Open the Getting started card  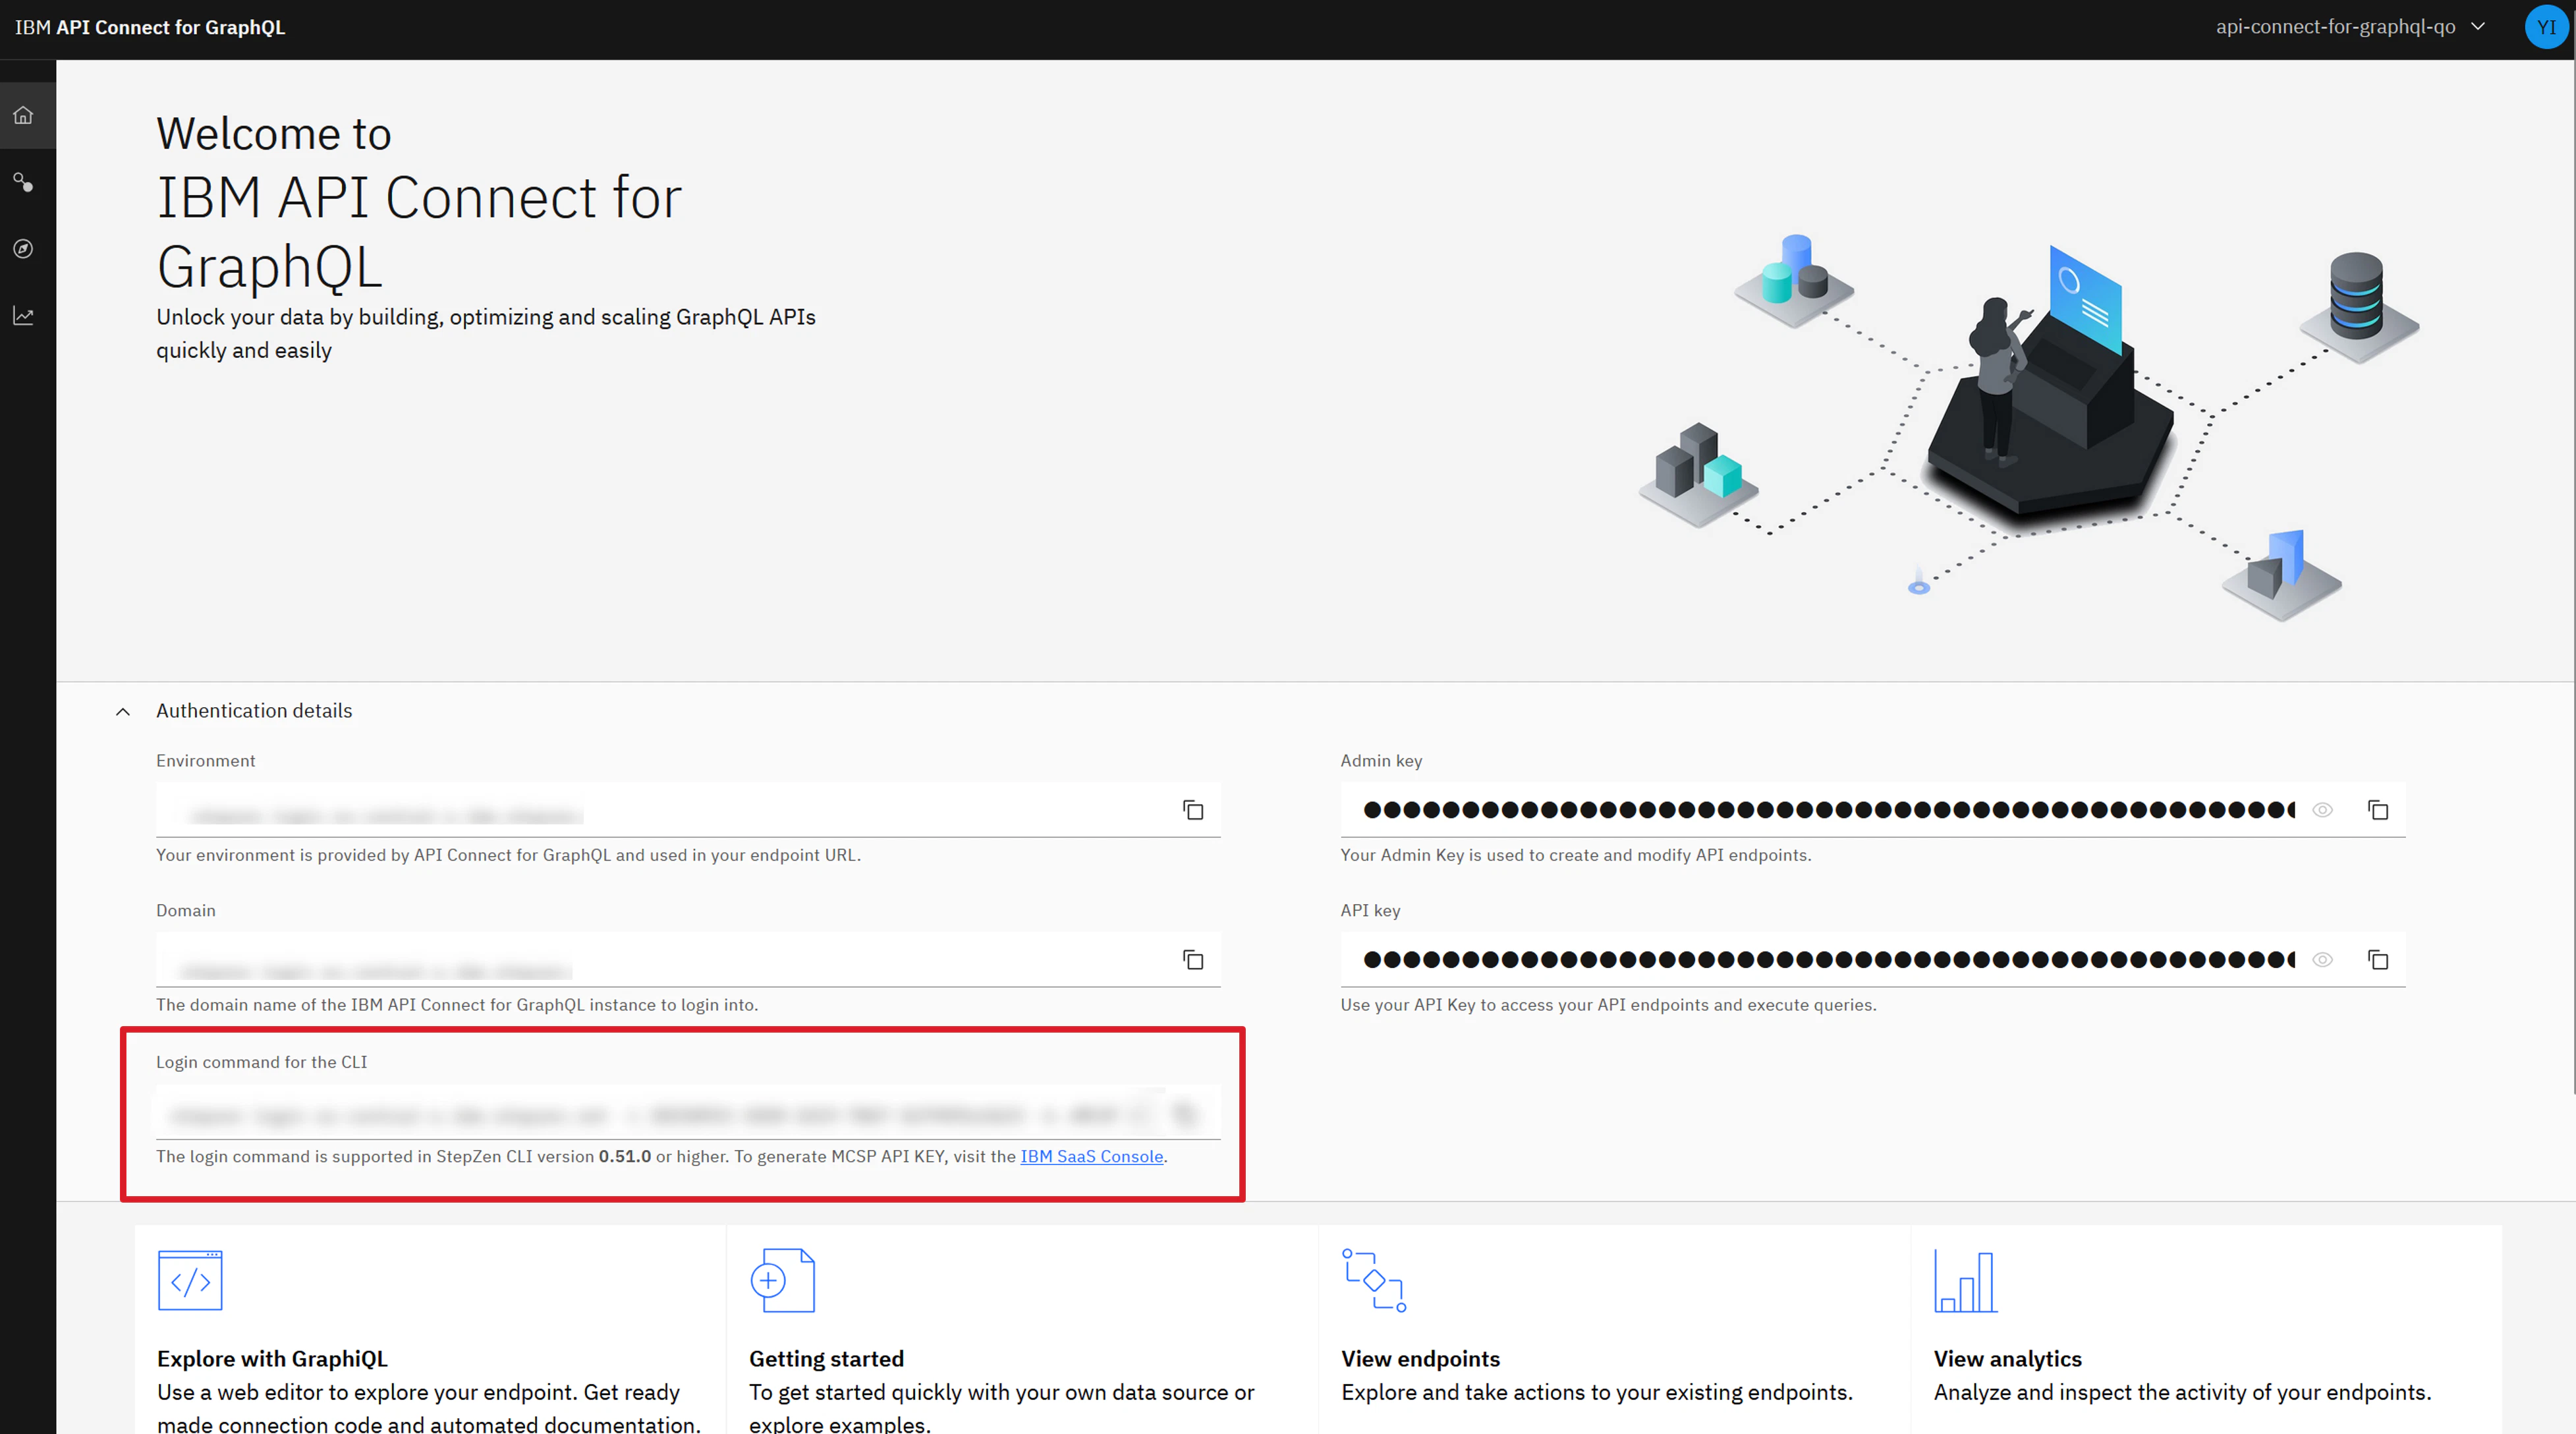[x=1022, y=1330]
